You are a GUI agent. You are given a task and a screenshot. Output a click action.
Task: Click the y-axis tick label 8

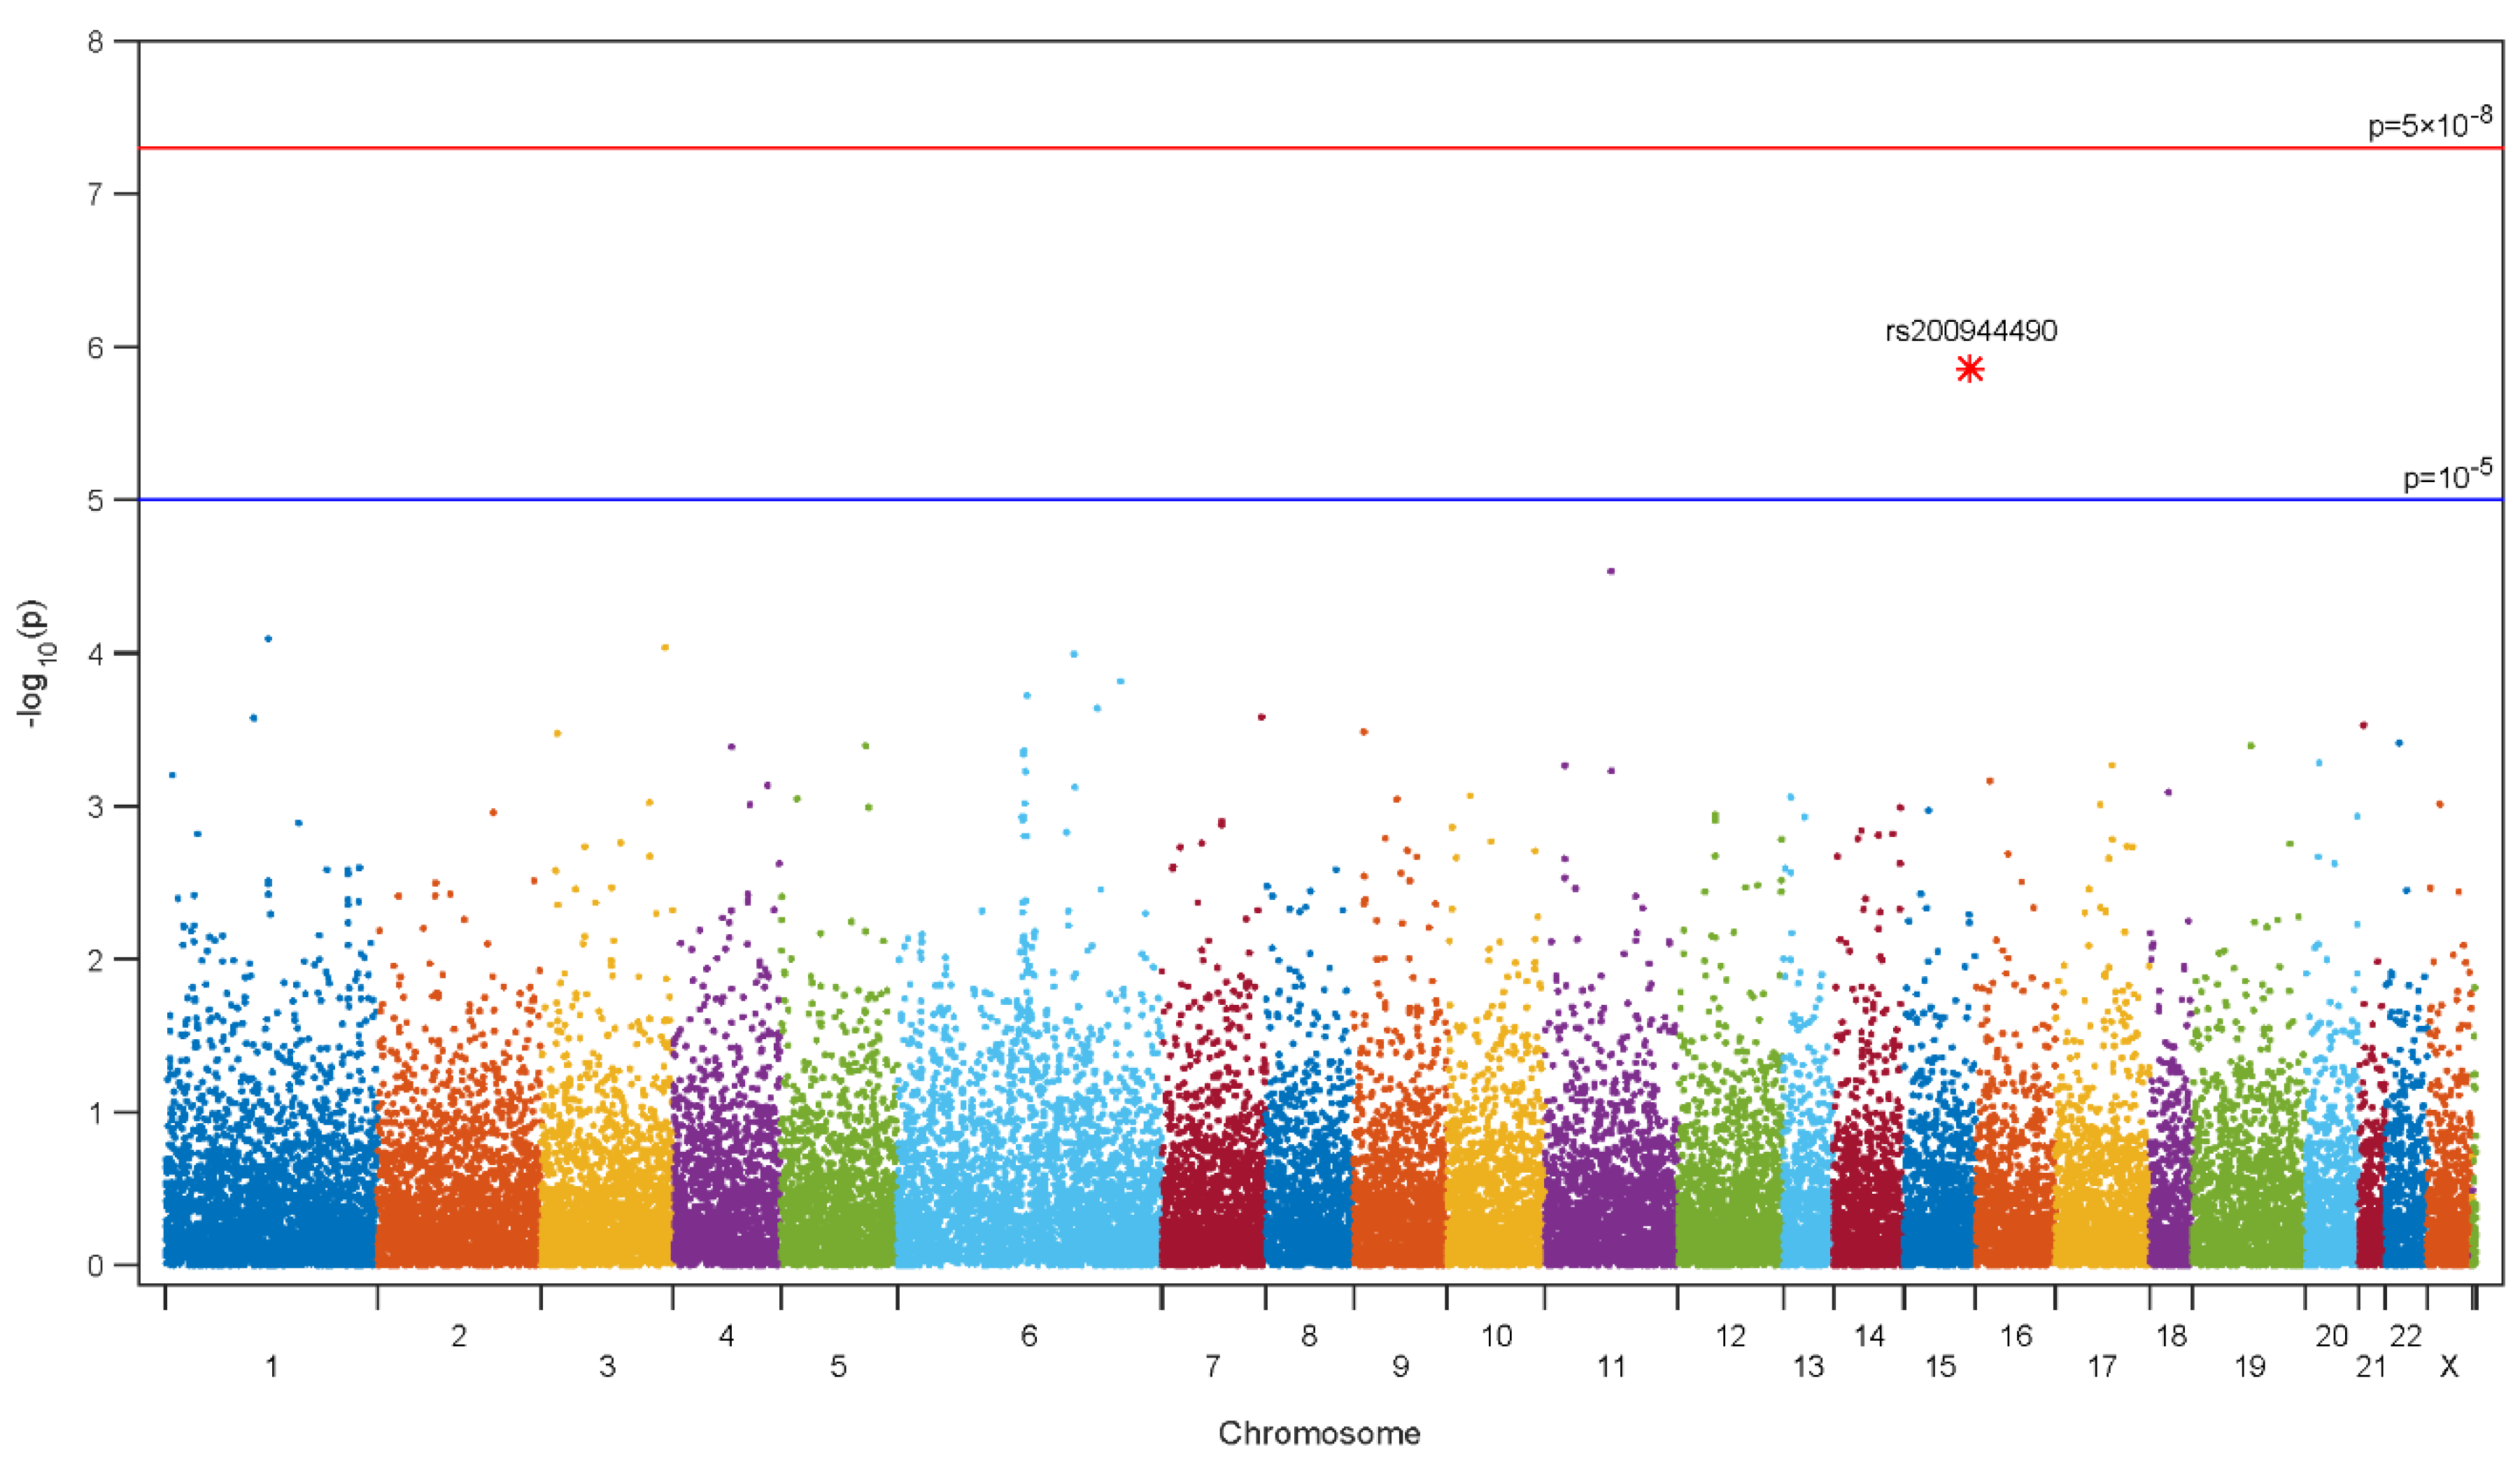tap(96, 42)
